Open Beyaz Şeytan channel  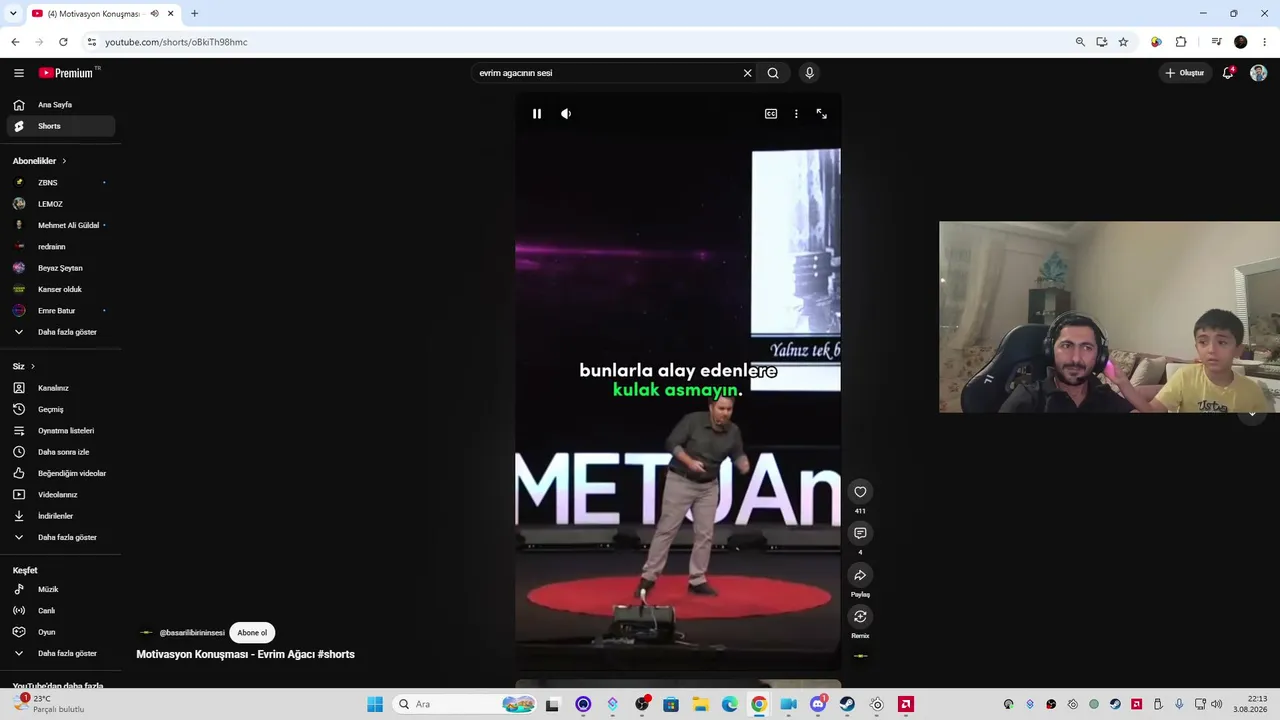point(61,268)
